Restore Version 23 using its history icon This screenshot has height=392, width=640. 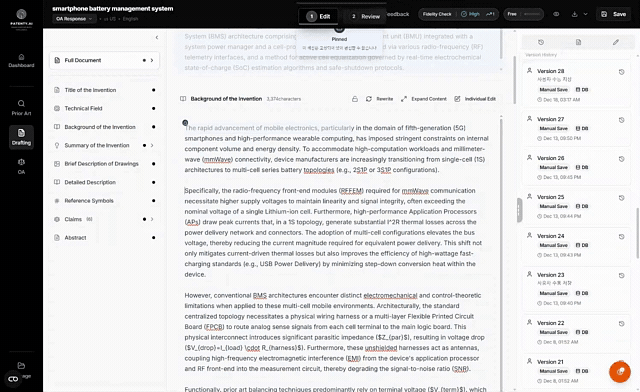621,276
